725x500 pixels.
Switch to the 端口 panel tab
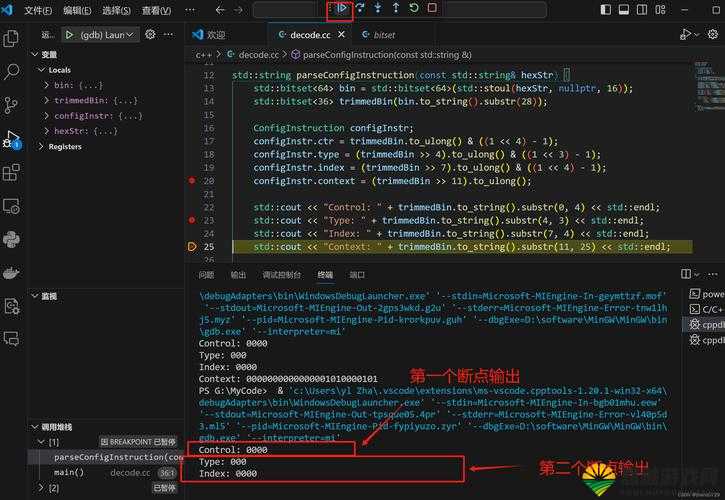point(357,275)
